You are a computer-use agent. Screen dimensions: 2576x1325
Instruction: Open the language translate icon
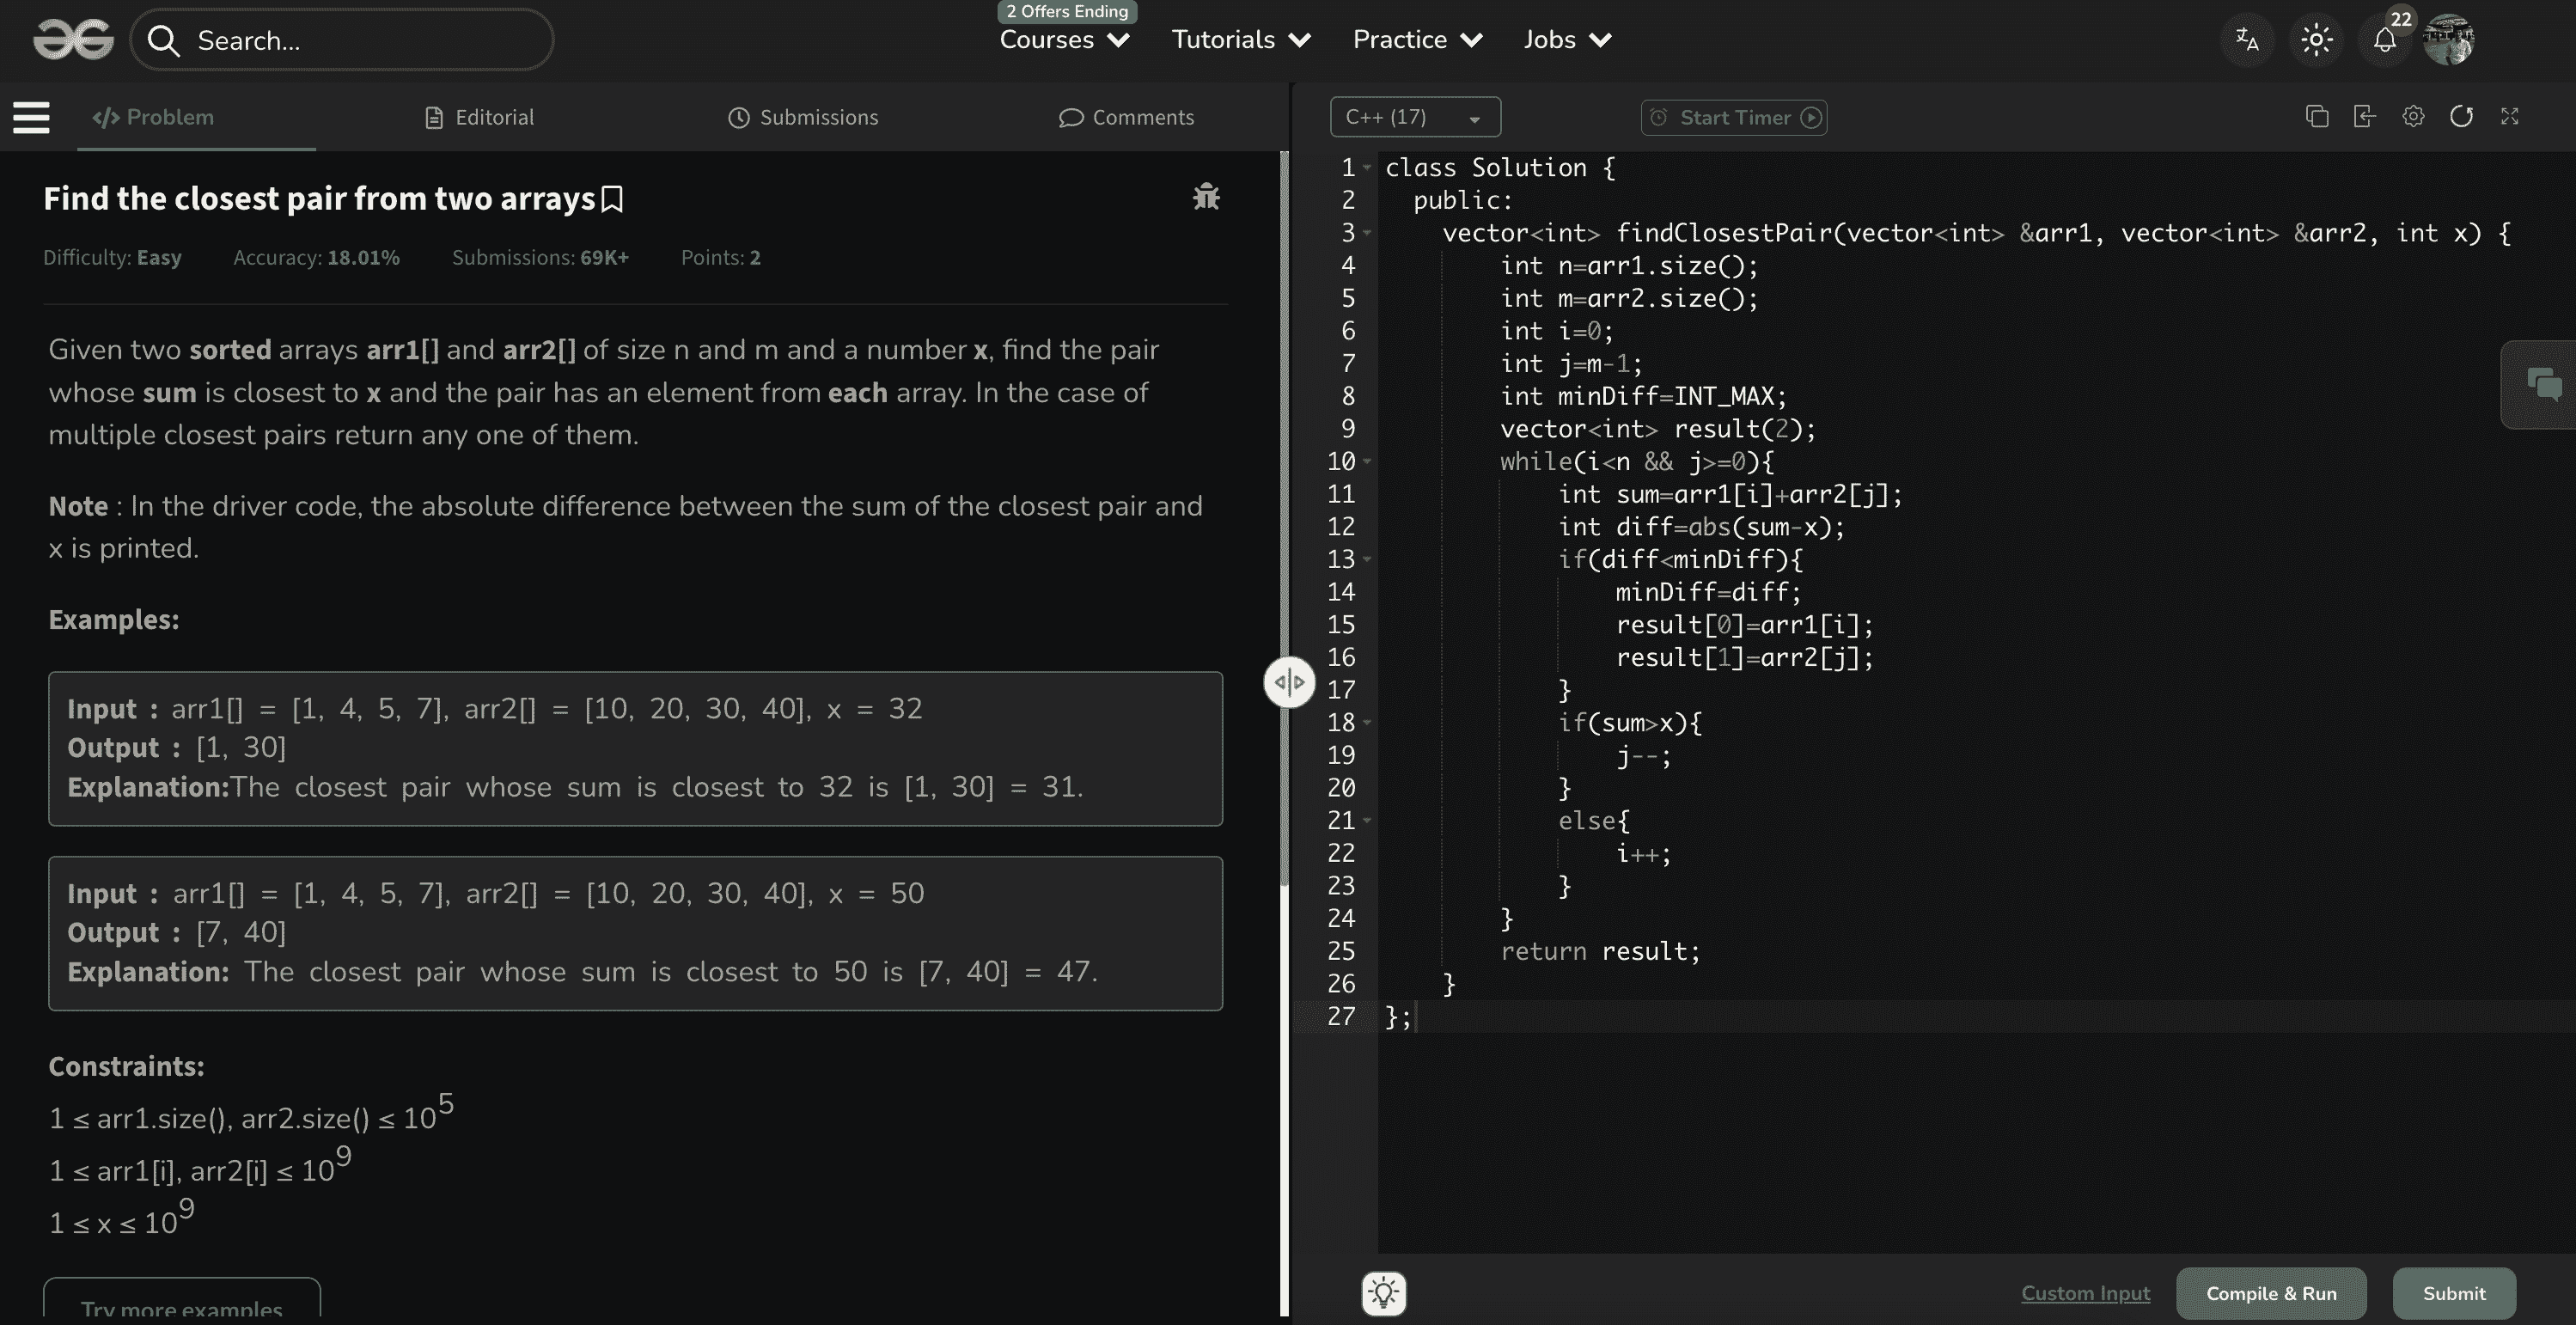2247,40
